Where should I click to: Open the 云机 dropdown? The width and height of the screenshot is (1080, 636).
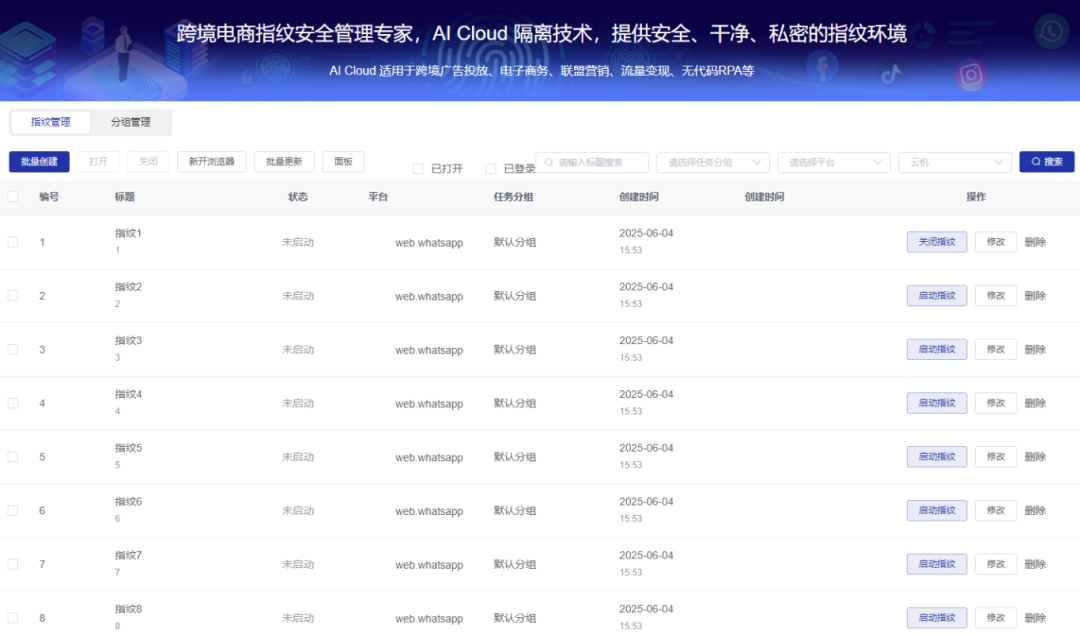pos(955,163)
